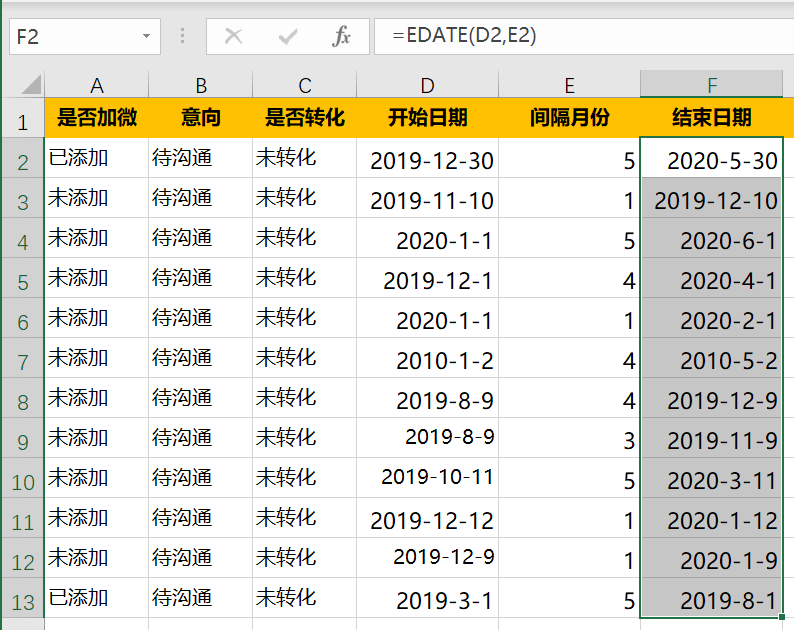Click the 开始日期 header cell
The image size is (794, 630).
tap(427, 118)
